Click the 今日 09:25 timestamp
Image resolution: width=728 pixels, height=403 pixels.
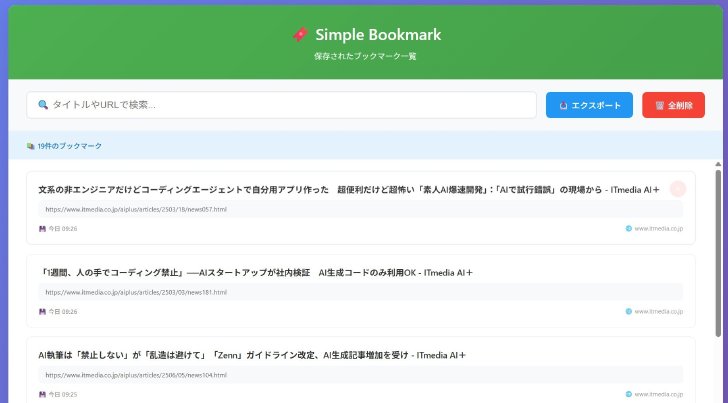pos(63,394)
